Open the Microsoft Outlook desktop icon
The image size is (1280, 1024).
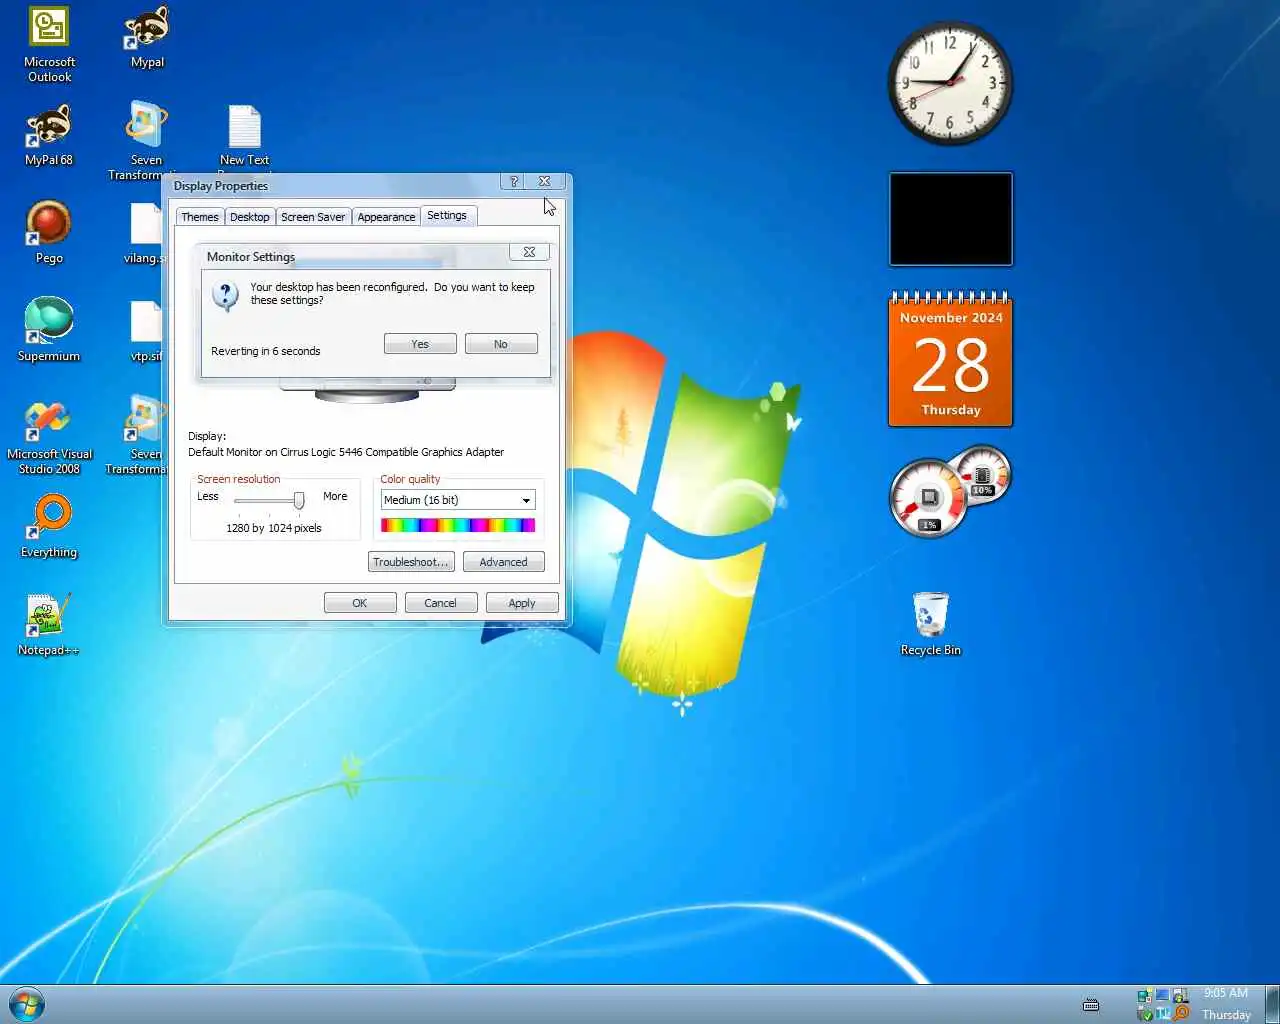(49, 44)
